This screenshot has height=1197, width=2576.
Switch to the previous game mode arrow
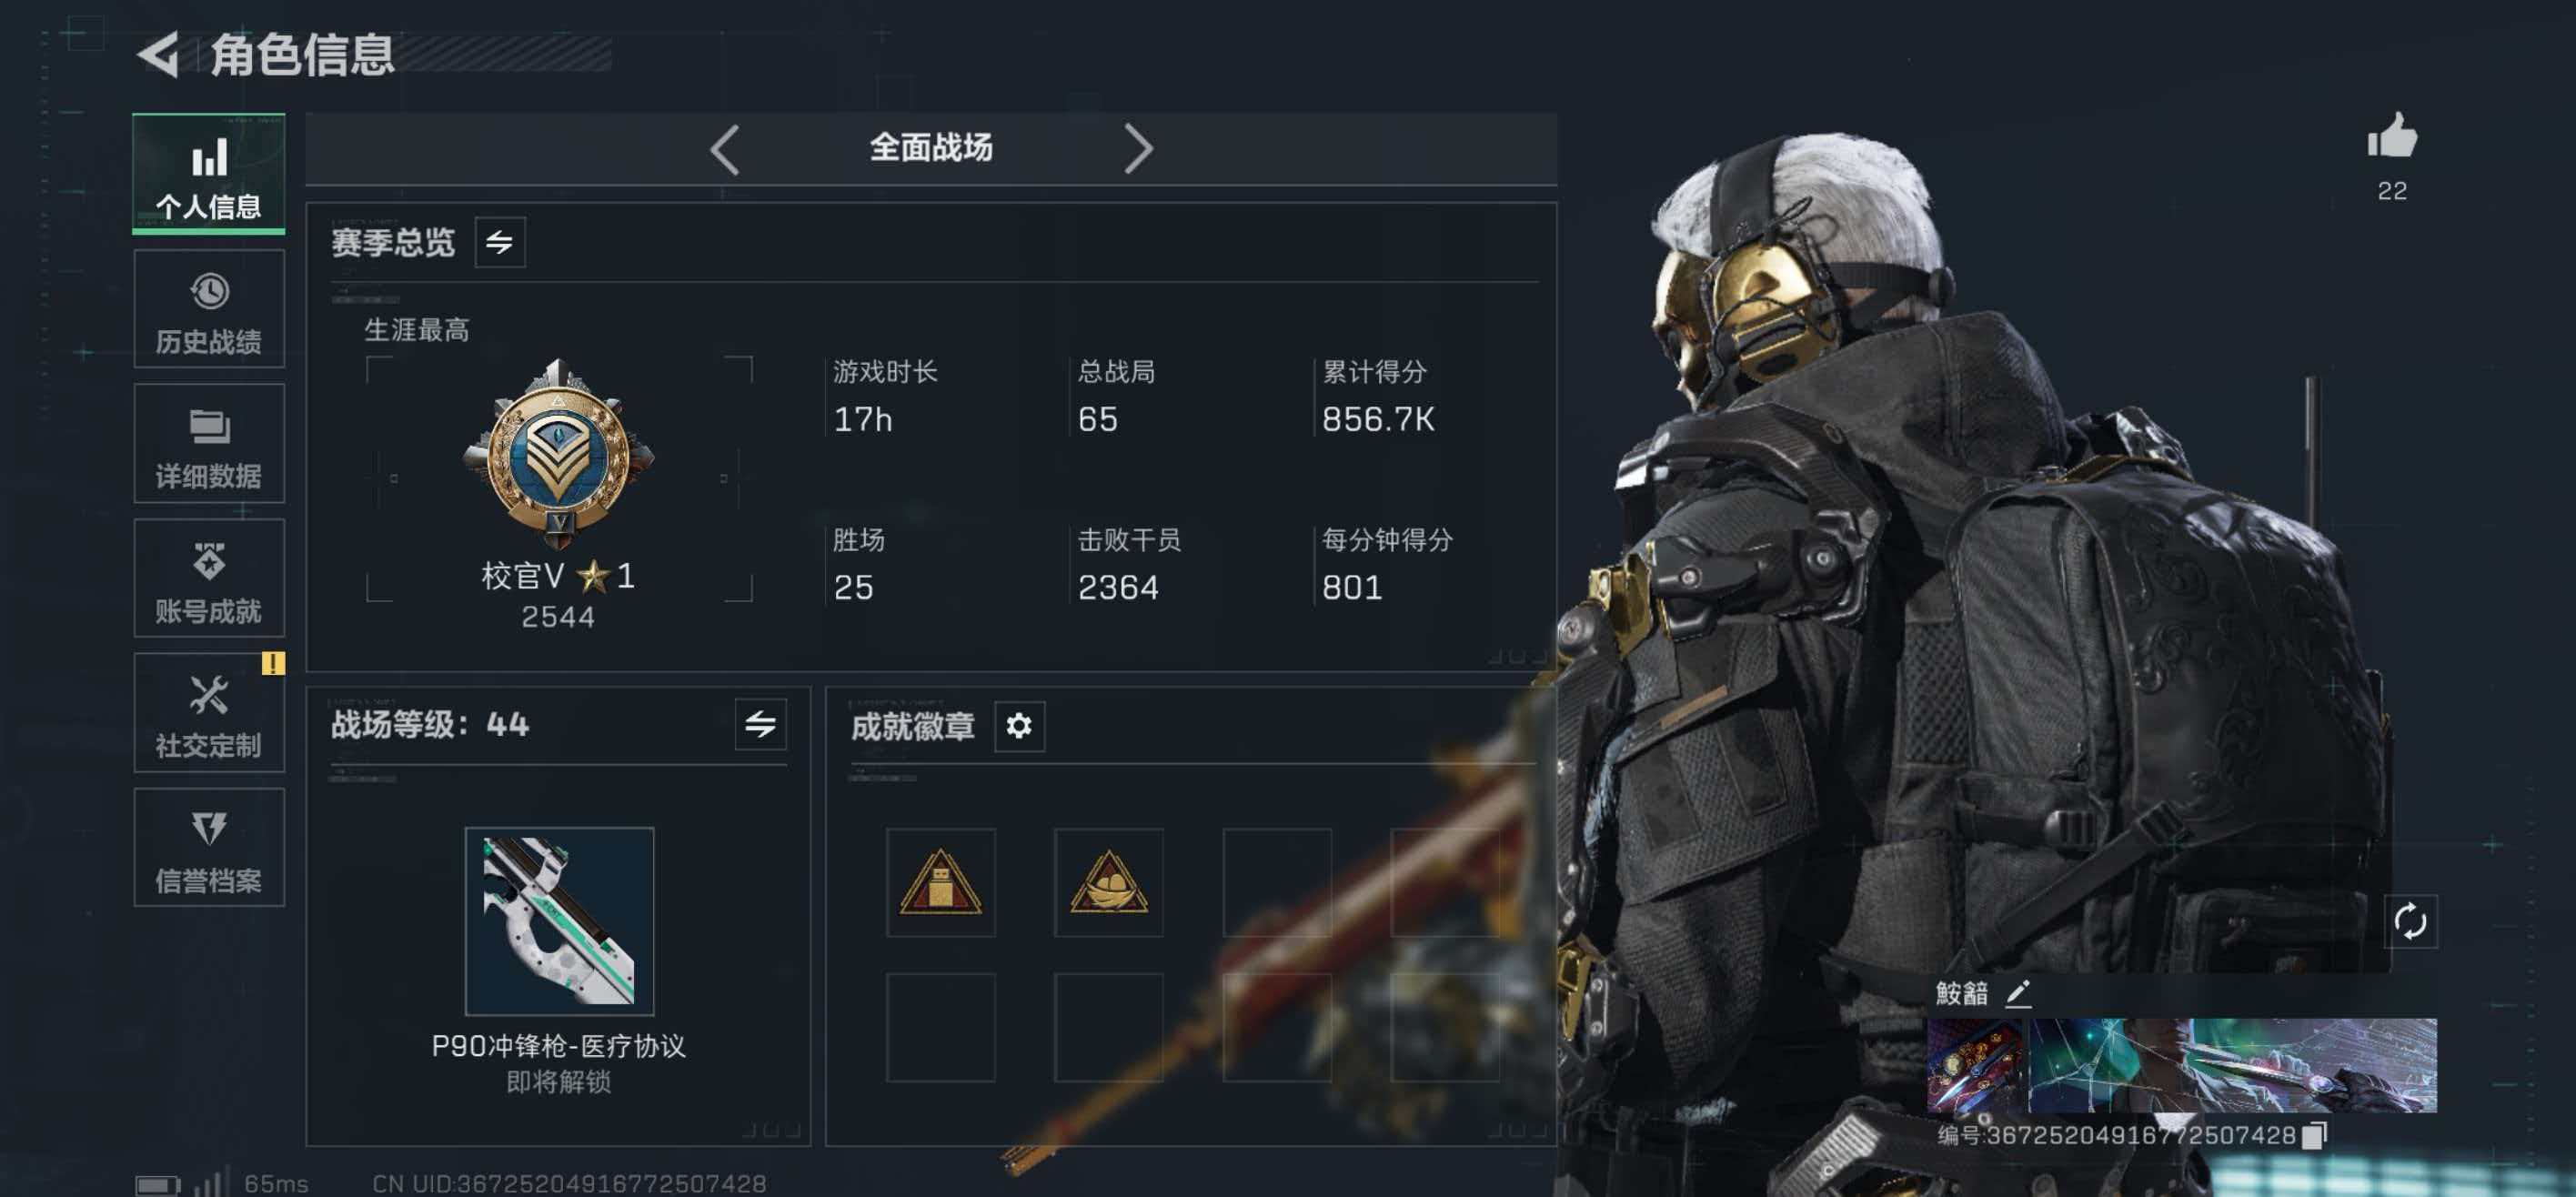(725, 149)
